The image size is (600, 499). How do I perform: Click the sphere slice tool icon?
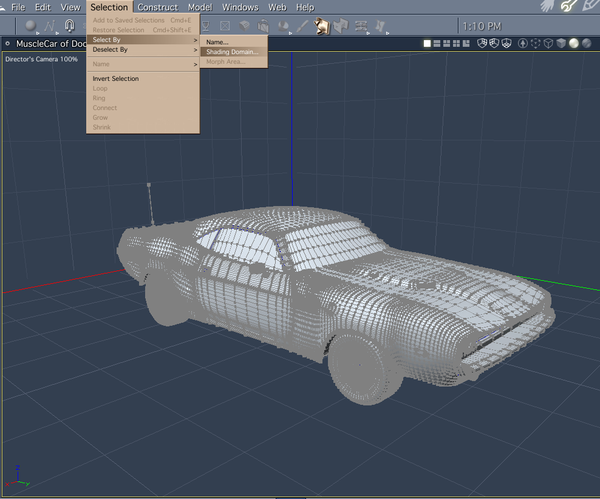coord(283,26)
